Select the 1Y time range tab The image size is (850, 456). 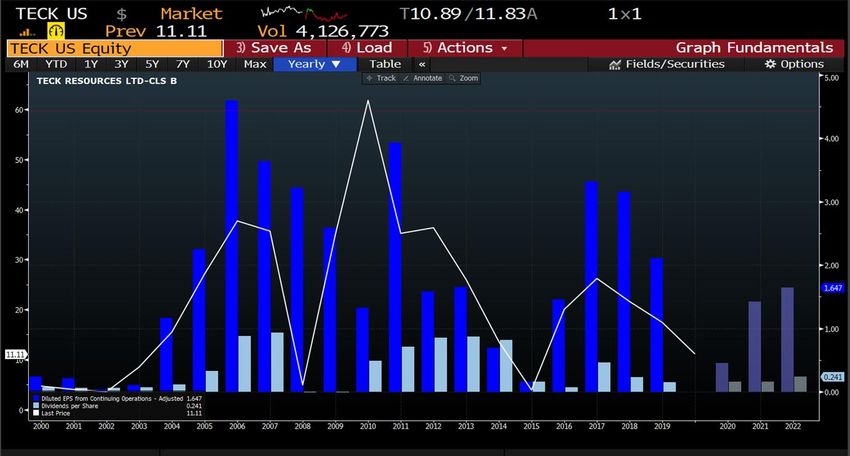tap(91, 64)
